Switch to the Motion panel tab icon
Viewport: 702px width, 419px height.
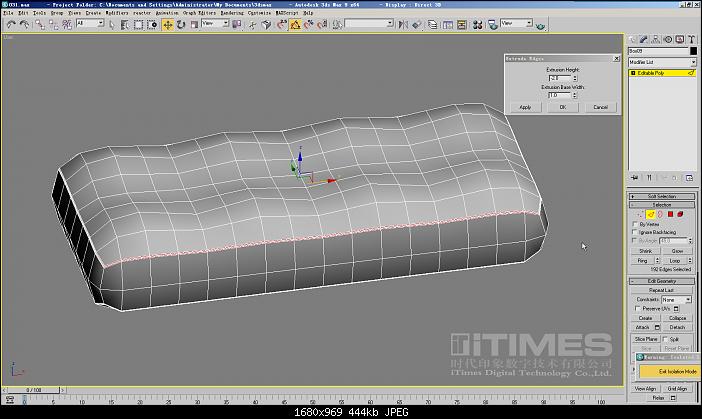click(x=668, y=39)
